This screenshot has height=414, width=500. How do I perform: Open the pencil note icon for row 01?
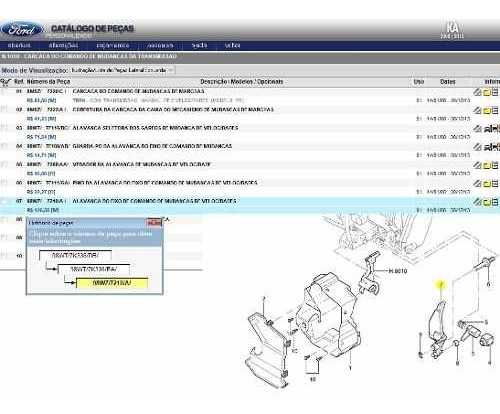(x=477, y=92)
